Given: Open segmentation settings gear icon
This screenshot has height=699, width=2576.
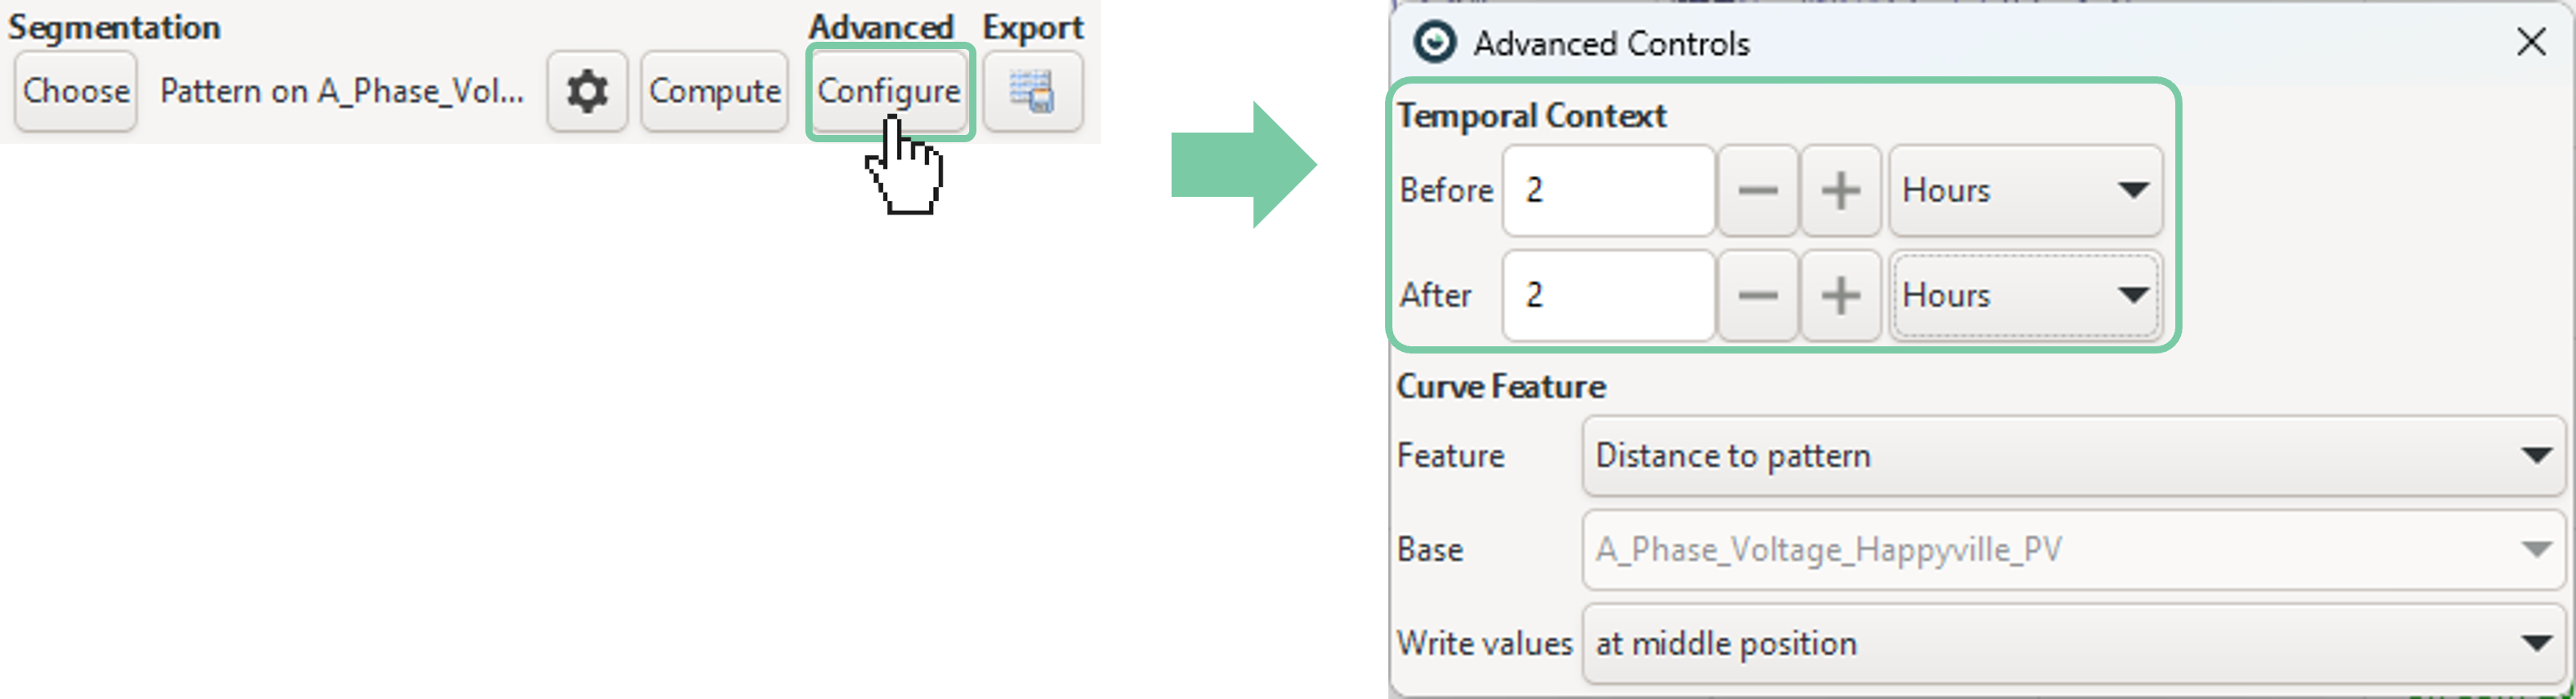Looking at the screenshot, I should pos(587,92).
